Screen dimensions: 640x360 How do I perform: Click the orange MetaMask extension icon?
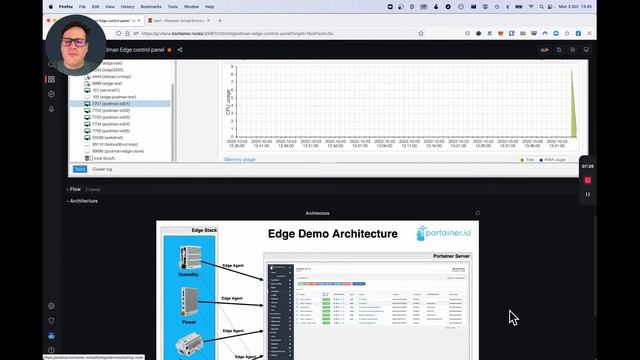tap(500, 33)
